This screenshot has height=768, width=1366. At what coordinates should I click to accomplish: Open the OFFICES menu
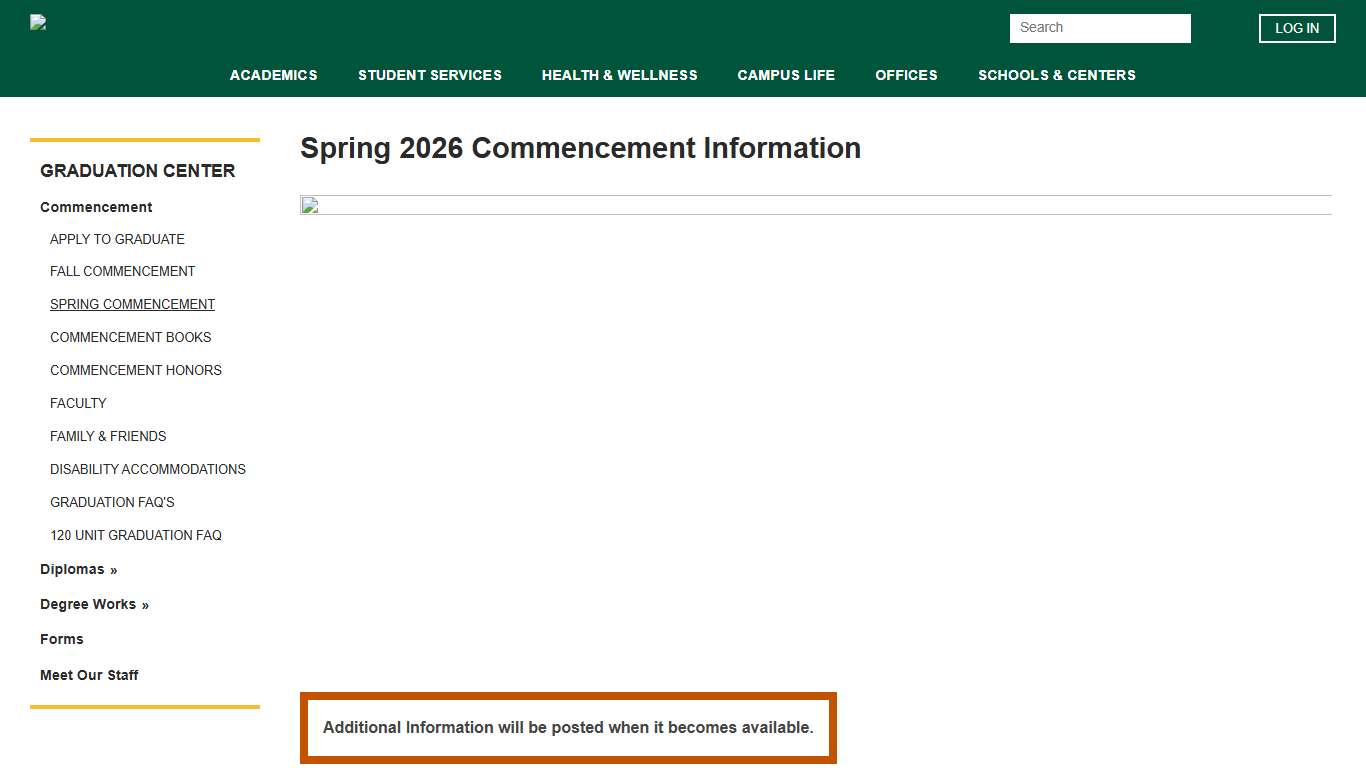pyautogui.click(x=906, y=75)
